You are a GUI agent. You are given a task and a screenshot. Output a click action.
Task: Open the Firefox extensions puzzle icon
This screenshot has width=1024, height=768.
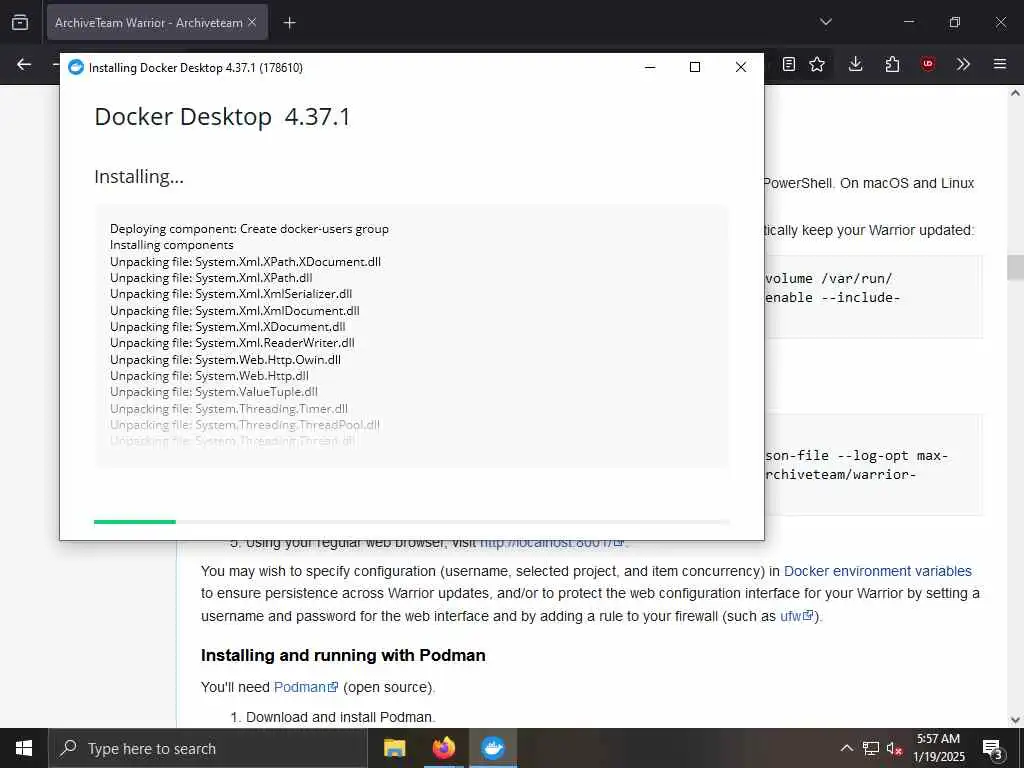[892, 64]
